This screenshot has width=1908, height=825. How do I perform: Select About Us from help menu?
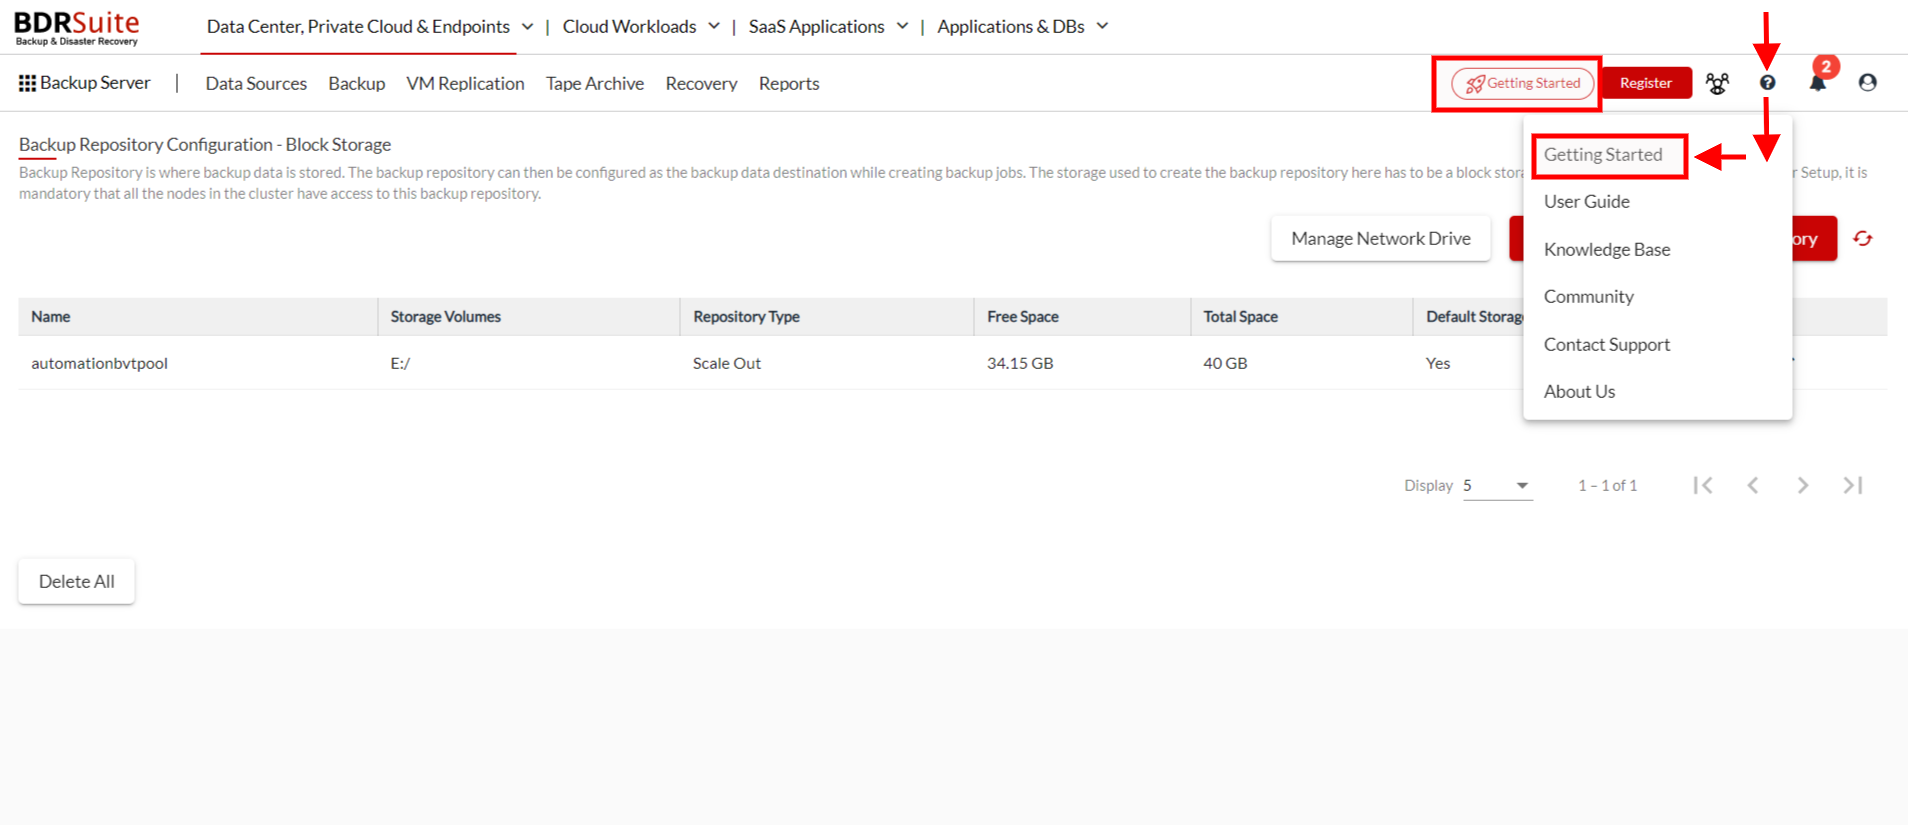1580,392
